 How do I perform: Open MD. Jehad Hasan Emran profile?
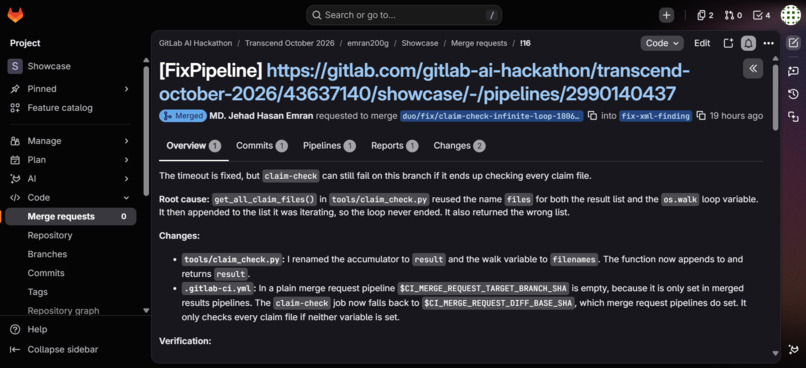261,116
